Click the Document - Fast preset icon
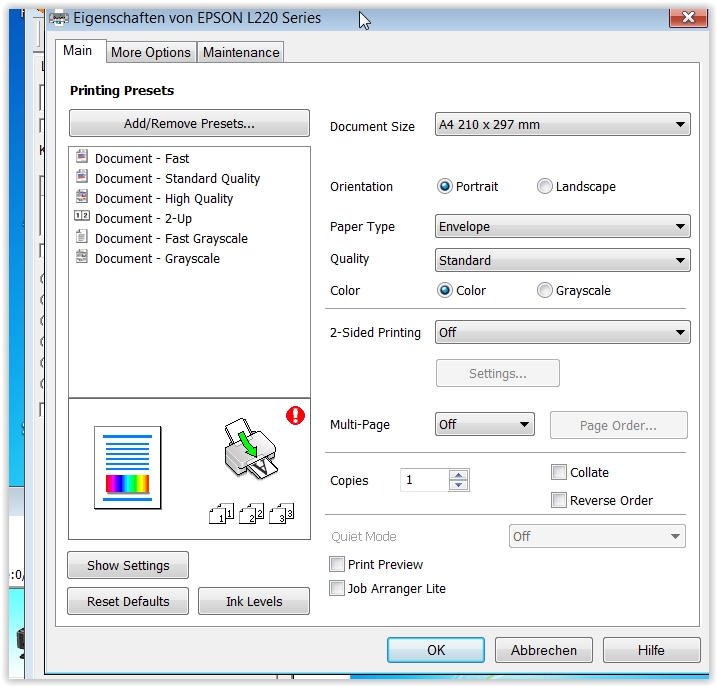 82,158
